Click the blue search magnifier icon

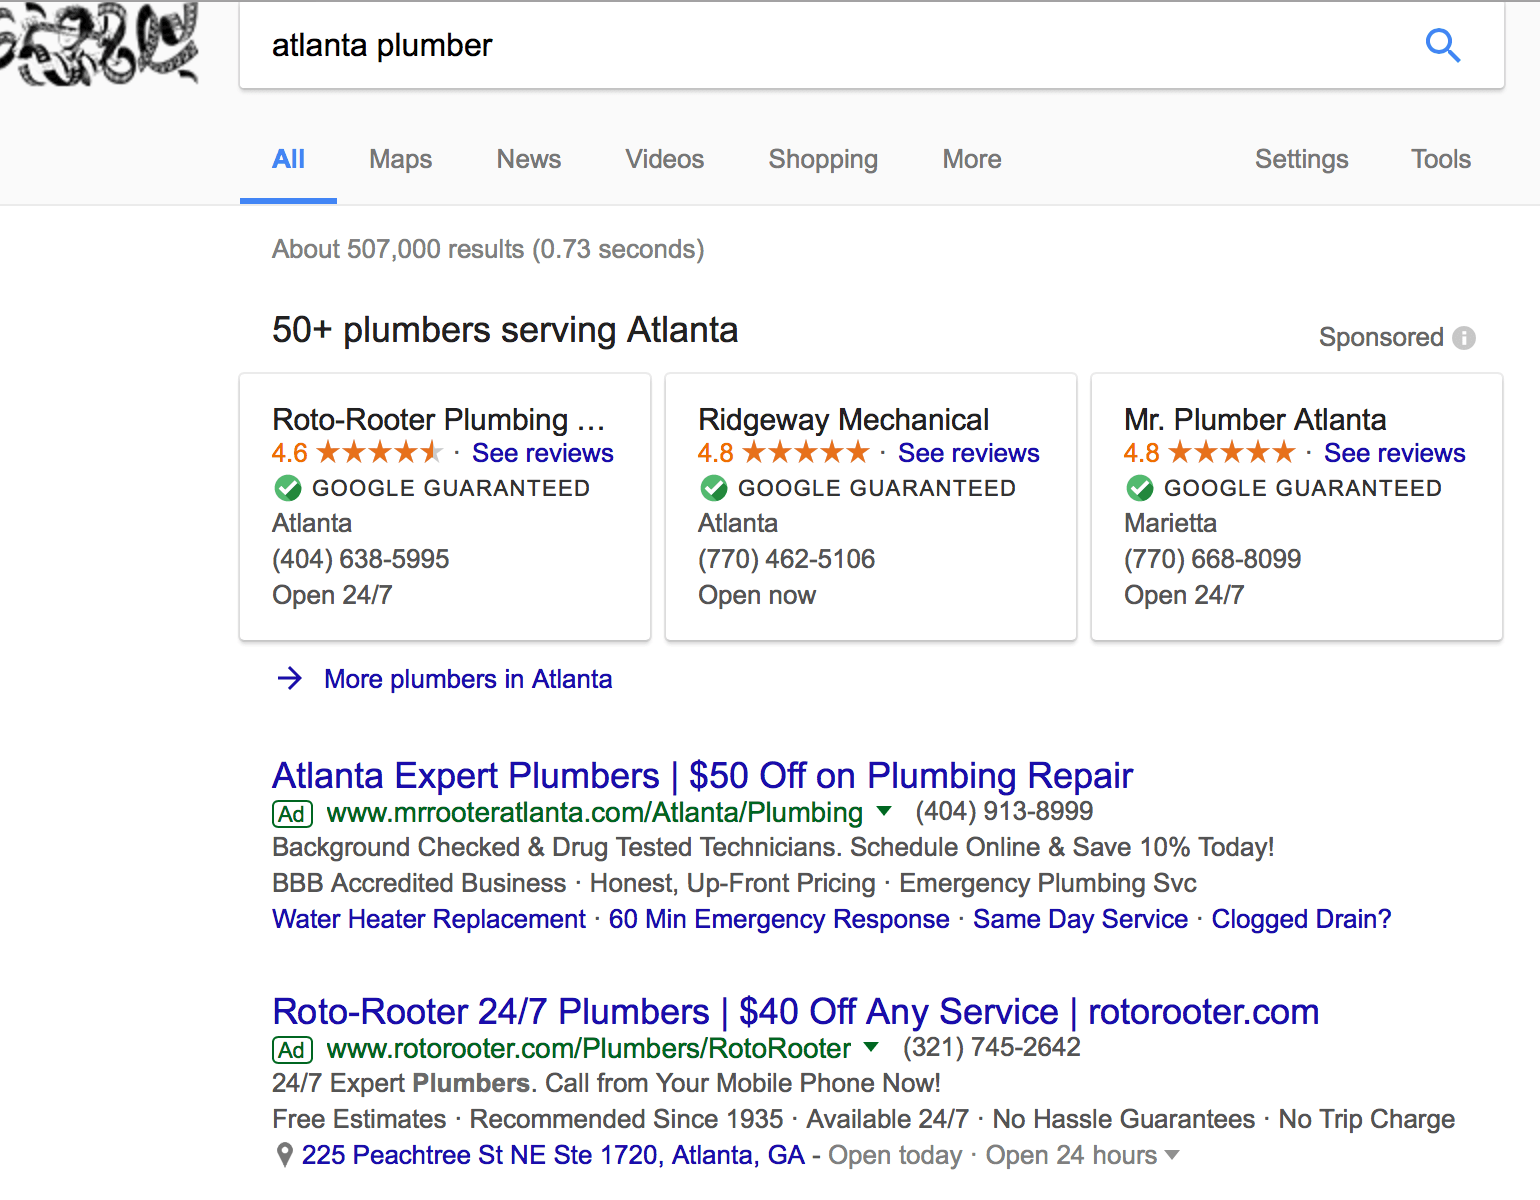pos(1442,45)
